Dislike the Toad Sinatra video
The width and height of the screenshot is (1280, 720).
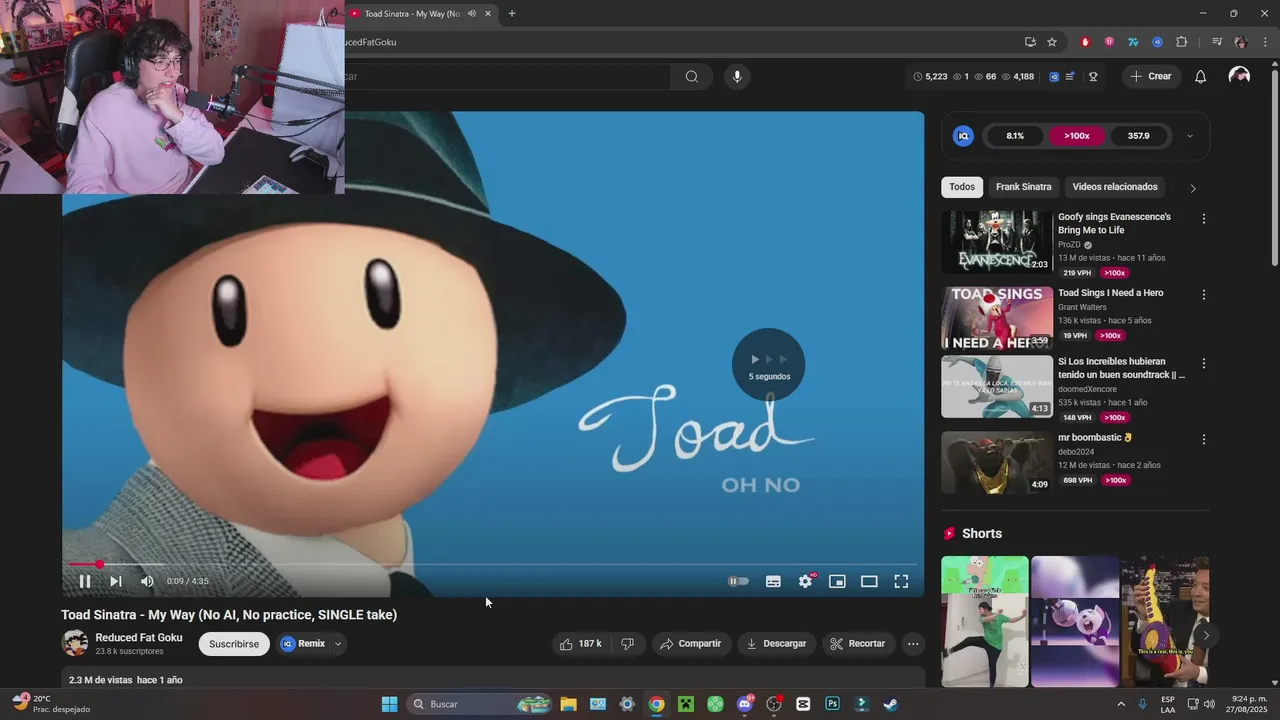click(x=628, y=644)
